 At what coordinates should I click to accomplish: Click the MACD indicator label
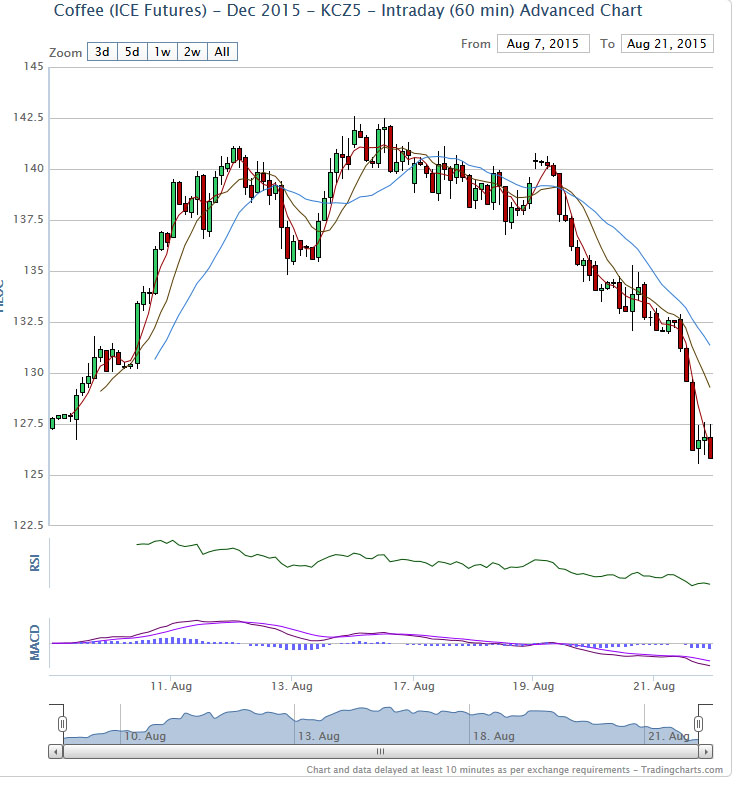tap(35, 642)
